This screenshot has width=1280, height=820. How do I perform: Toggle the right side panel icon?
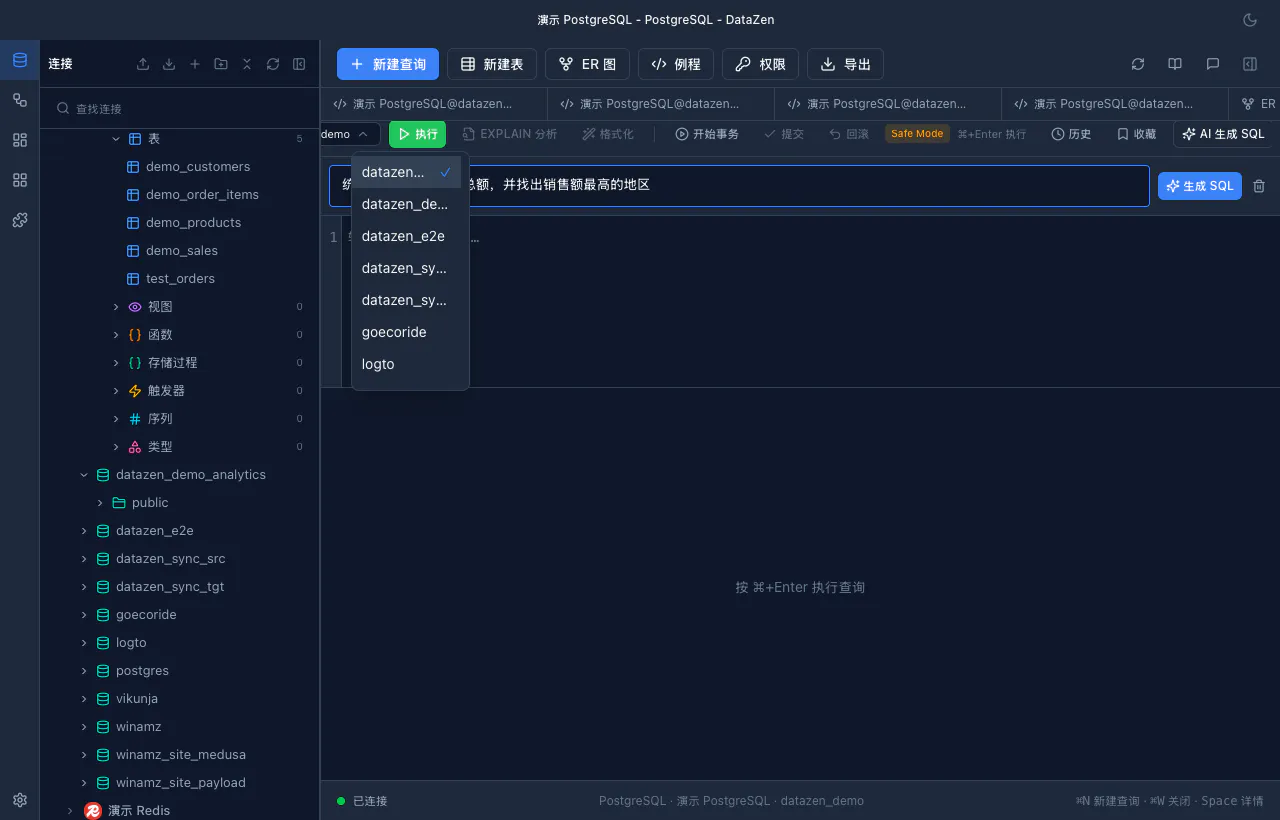(x=1250, y=64)
